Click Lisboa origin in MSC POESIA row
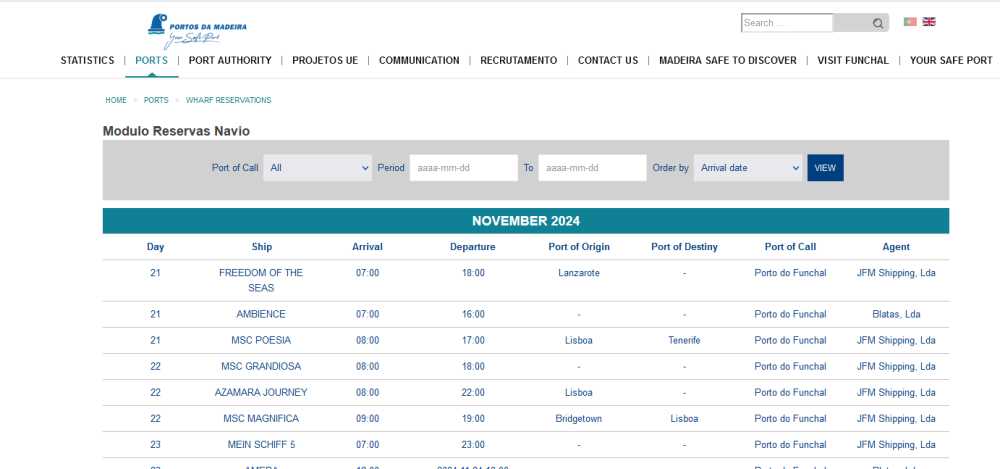Screen dimensions: 1000x469 click(578, 341)
